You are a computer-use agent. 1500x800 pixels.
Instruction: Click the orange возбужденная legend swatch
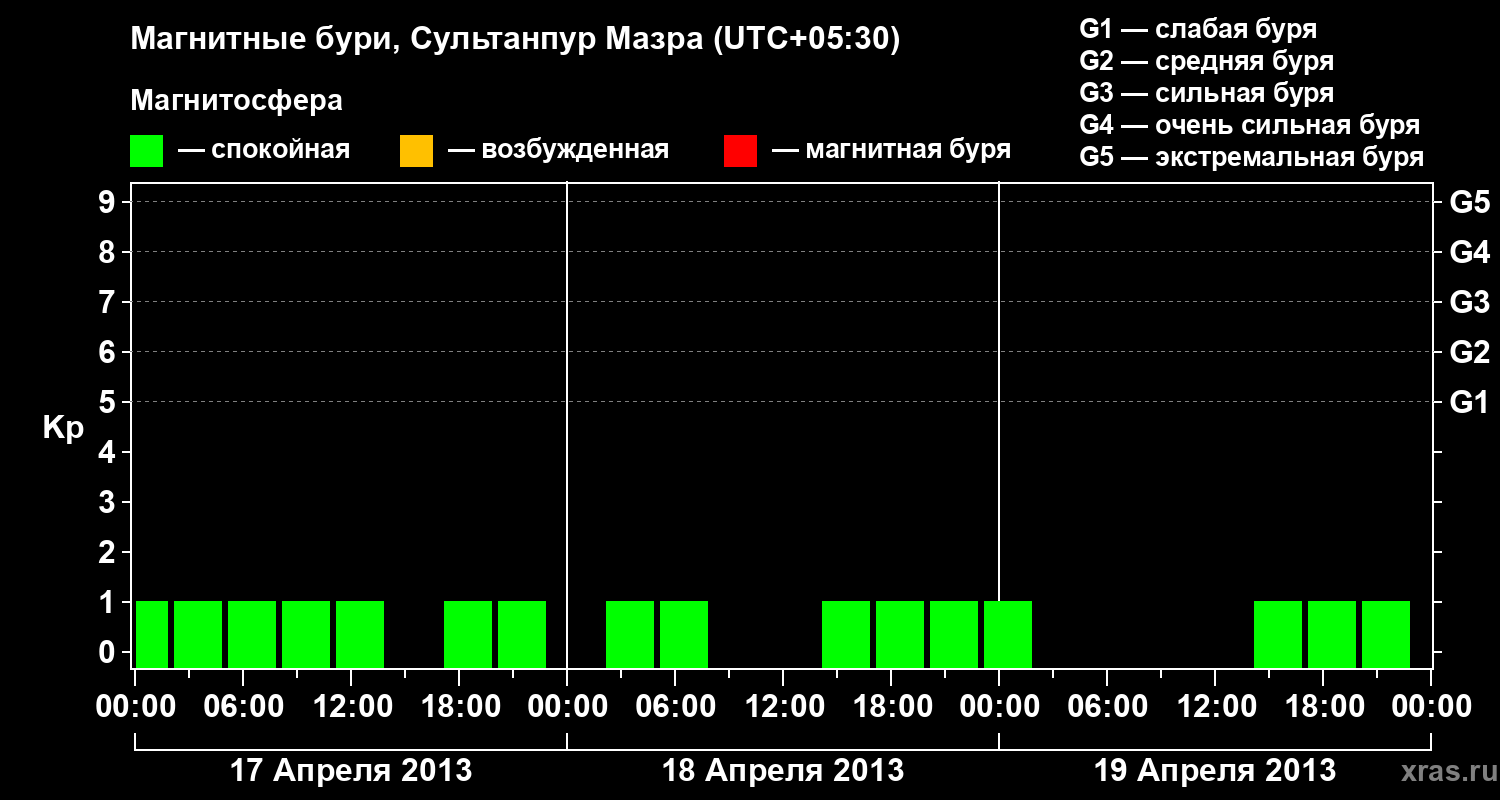(x=416, y=151)
